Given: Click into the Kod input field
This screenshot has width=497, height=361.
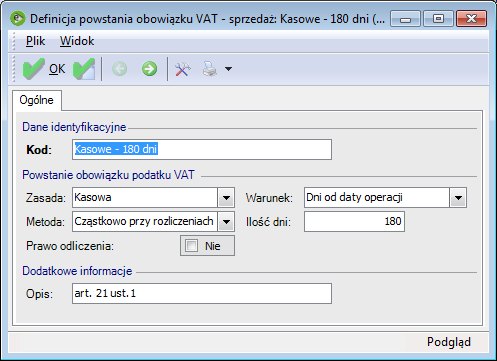Looking at the screenshot, I should point(202,149).
